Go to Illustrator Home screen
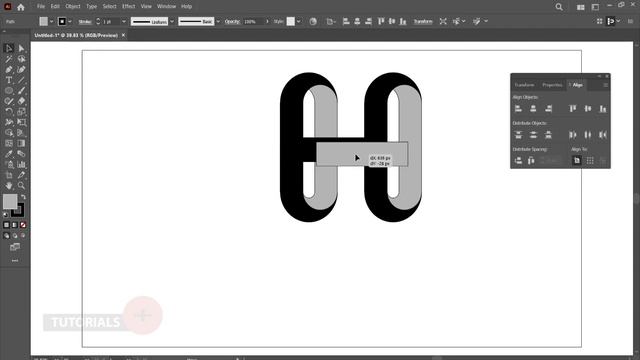This screenshot has width=640, height=360. 21,7
